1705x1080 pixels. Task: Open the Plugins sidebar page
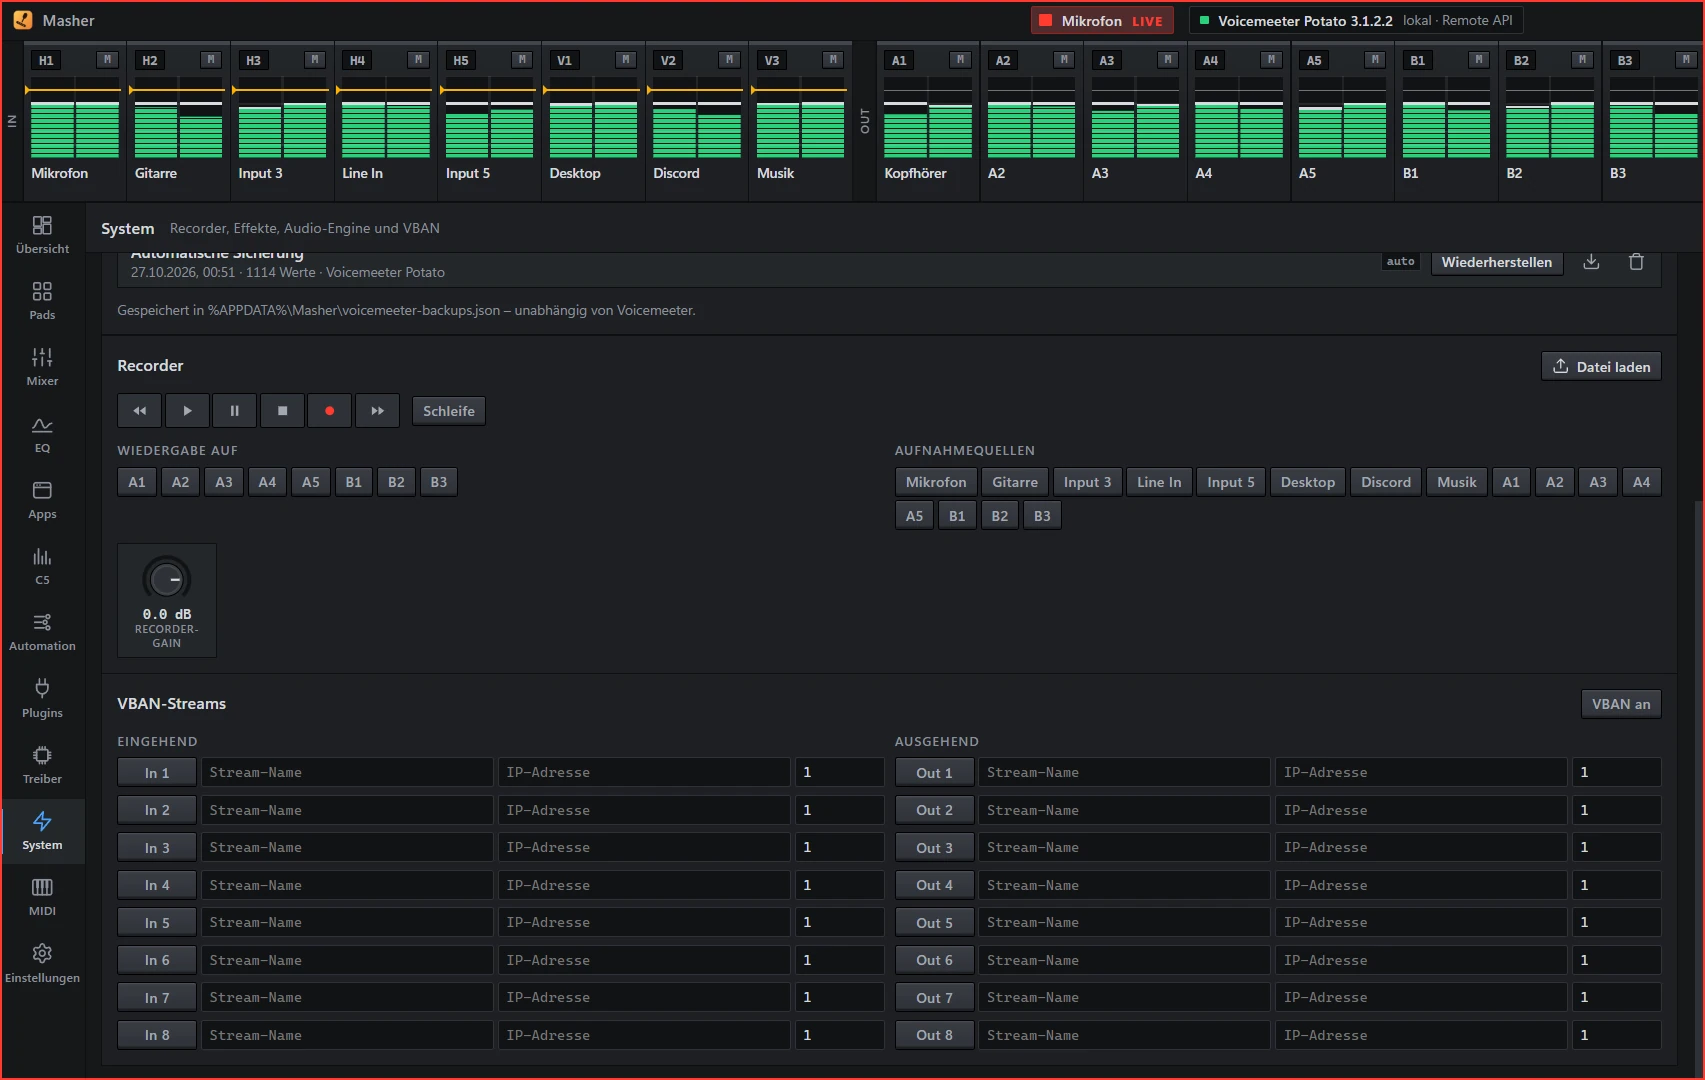[42, 699]
